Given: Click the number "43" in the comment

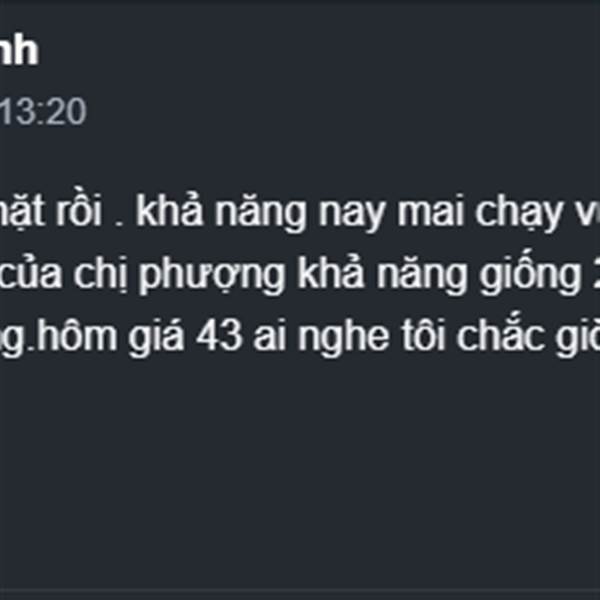Looking at the screenshot, I should pos(219,336).
